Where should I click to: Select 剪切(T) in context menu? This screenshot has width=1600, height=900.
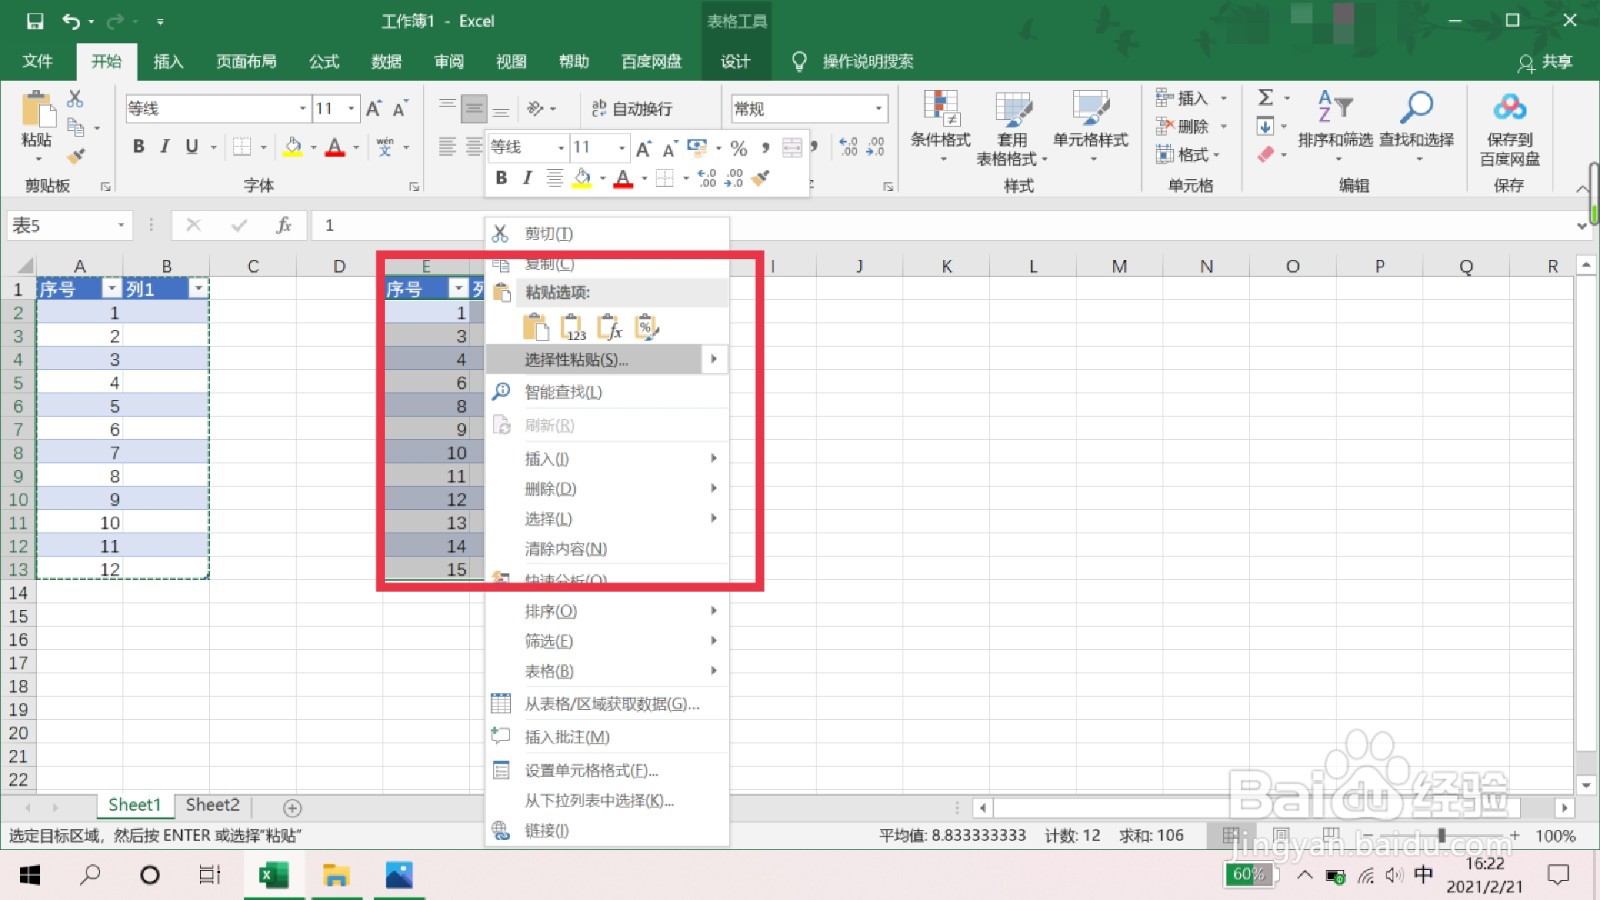(x=607, y=234)
